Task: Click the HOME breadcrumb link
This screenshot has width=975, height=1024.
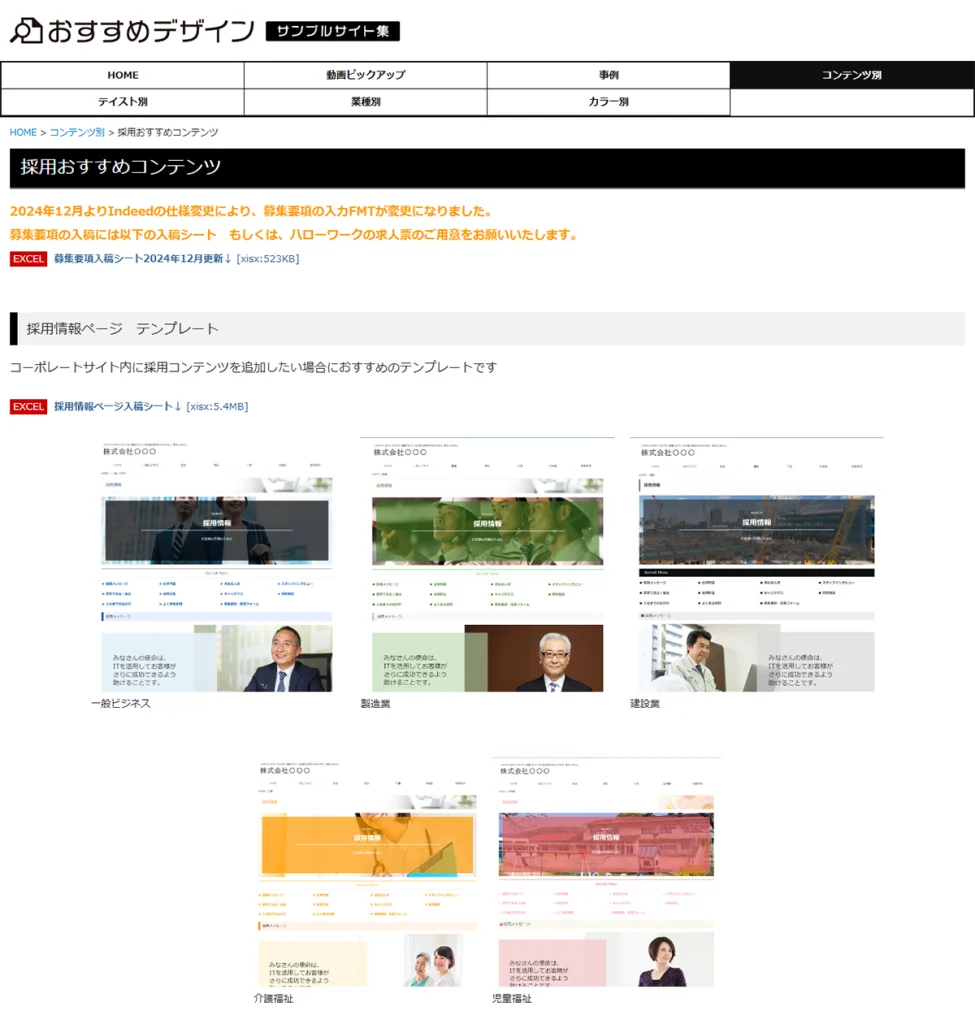Action: coord(23,132)
